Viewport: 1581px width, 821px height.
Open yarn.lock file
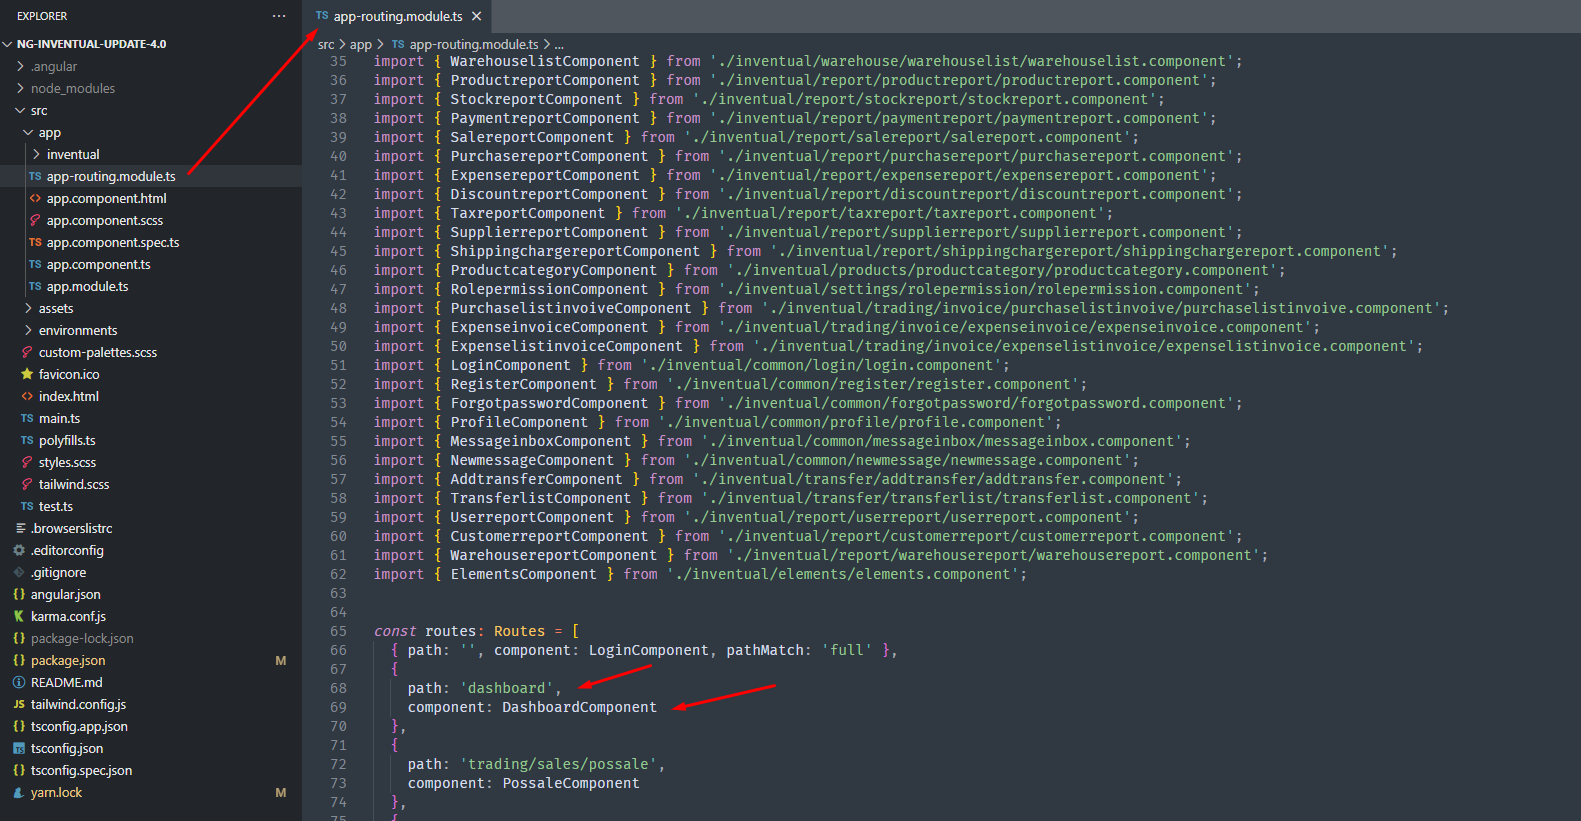[x=56, y=792]
